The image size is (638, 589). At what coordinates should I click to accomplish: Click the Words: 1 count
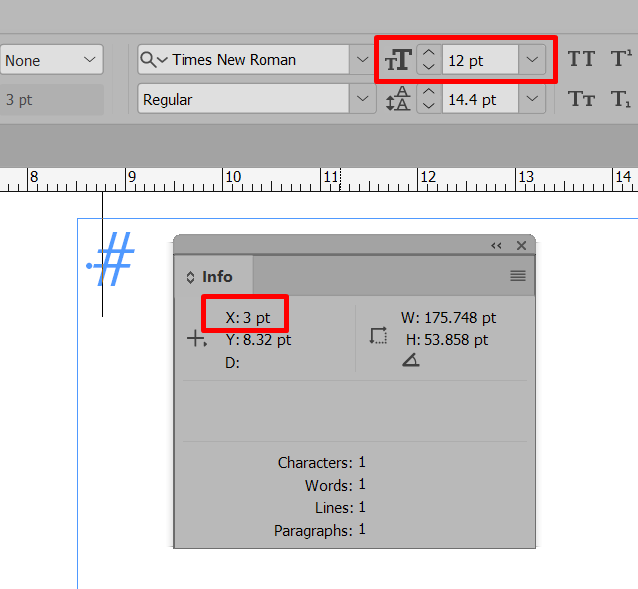point(335,485)
